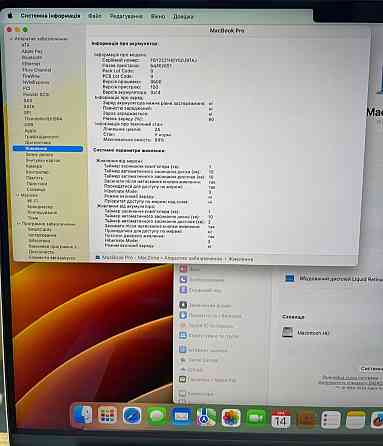Select Ethernet in the hardware list
This screenshot has width=383, height=446.
pyautogui.click(x=31, y=63)
